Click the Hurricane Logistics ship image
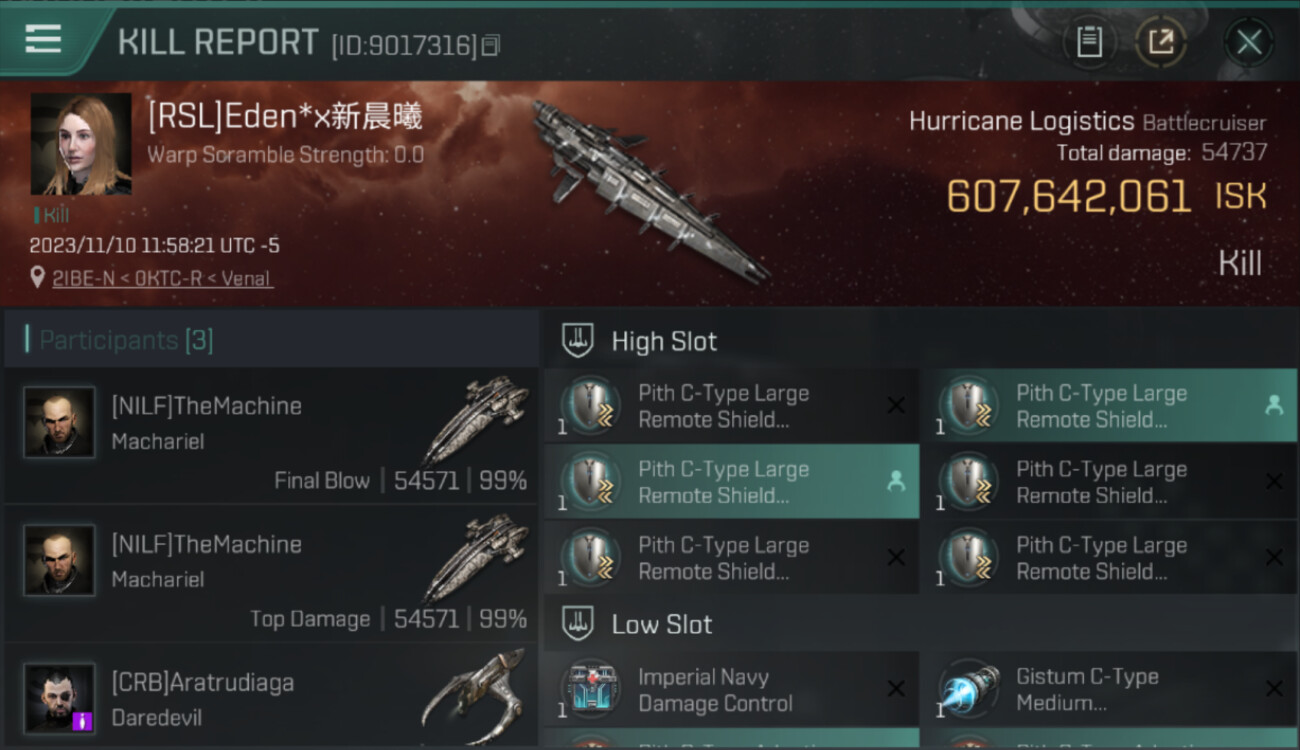Screen dimensions: 1300x750 (x=648, y=190)
